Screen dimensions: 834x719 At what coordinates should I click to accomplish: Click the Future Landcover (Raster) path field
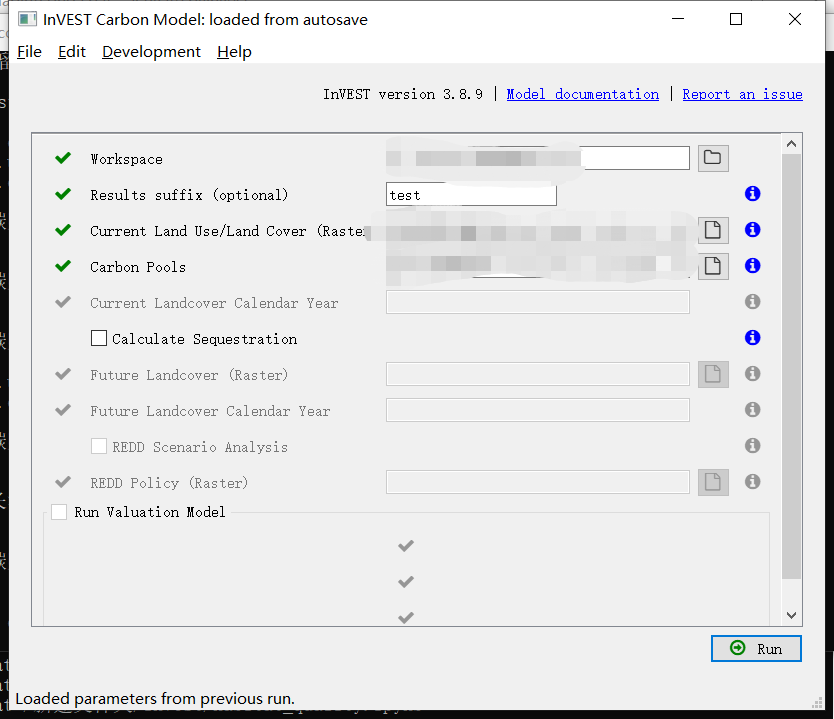[538, 374]
